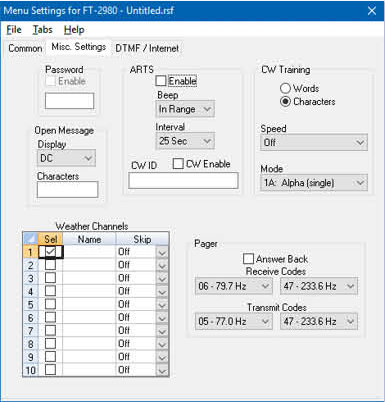Check Sel for weather channel 4
The width and height of the screenshot is (385, 402).
[50, 291]
